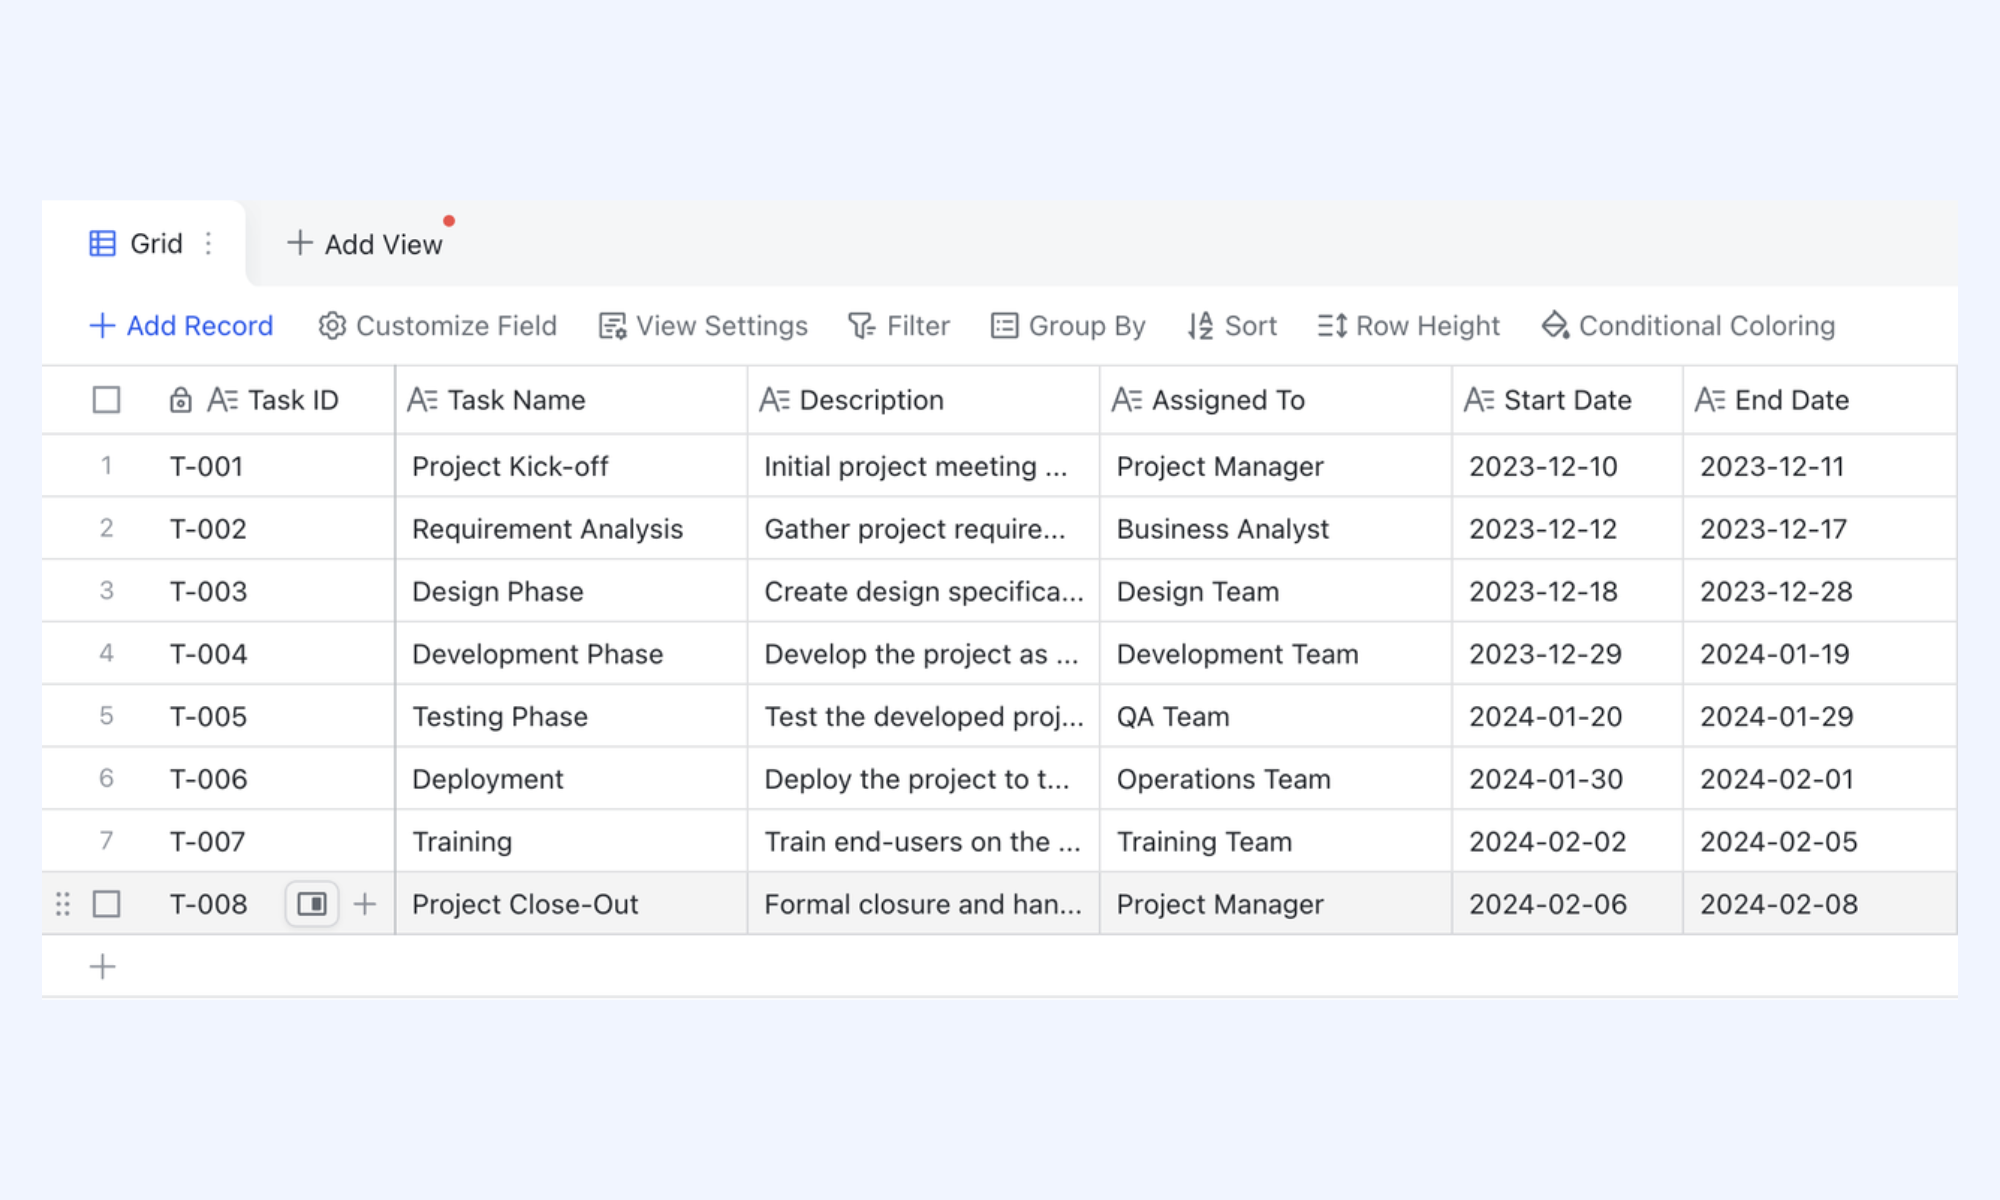Expand record T-008 with expand icon

coord(312,904)
